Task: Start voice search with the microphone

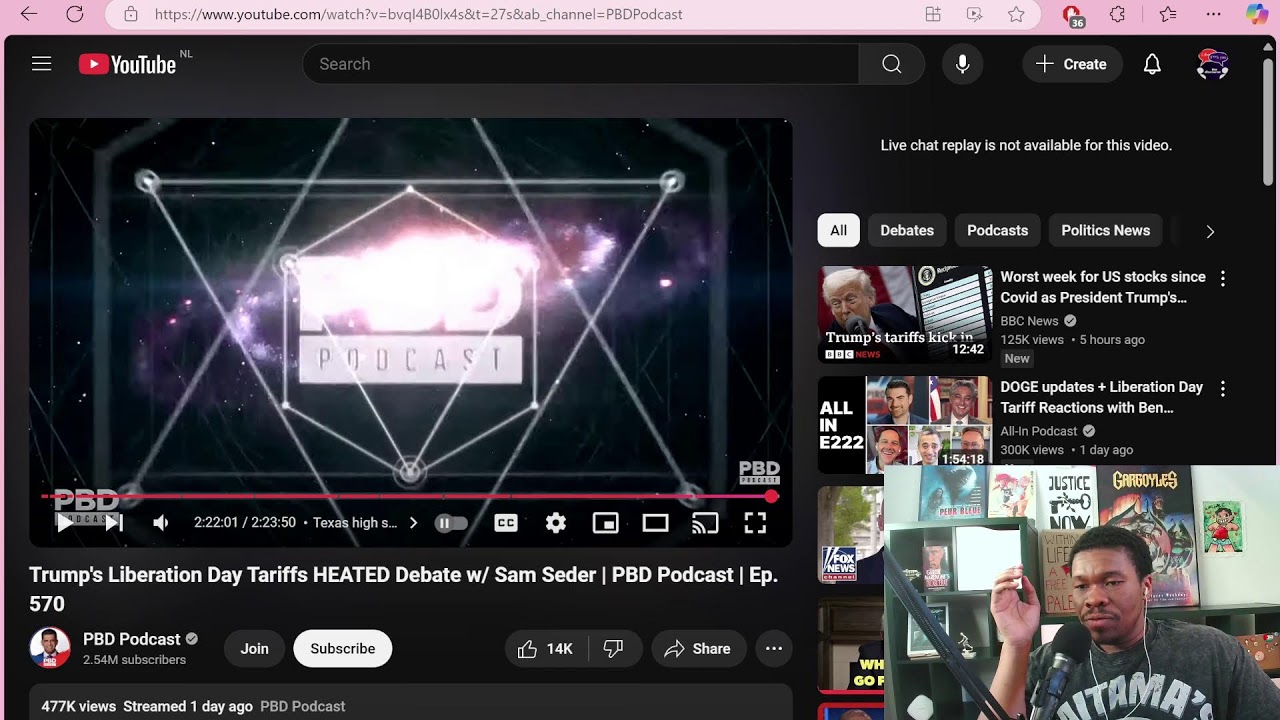Action: 962,64
